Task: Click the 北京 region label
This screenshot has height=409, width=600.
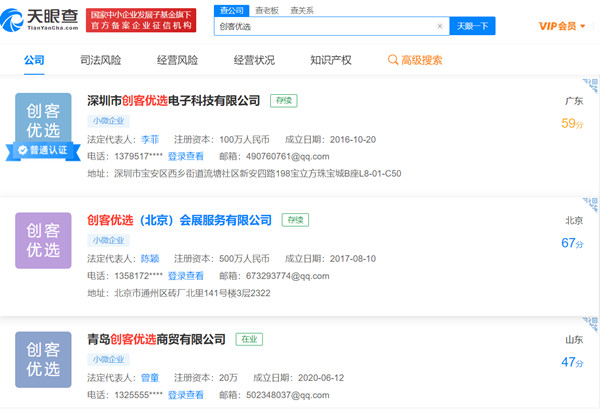Action: [574, 220]
